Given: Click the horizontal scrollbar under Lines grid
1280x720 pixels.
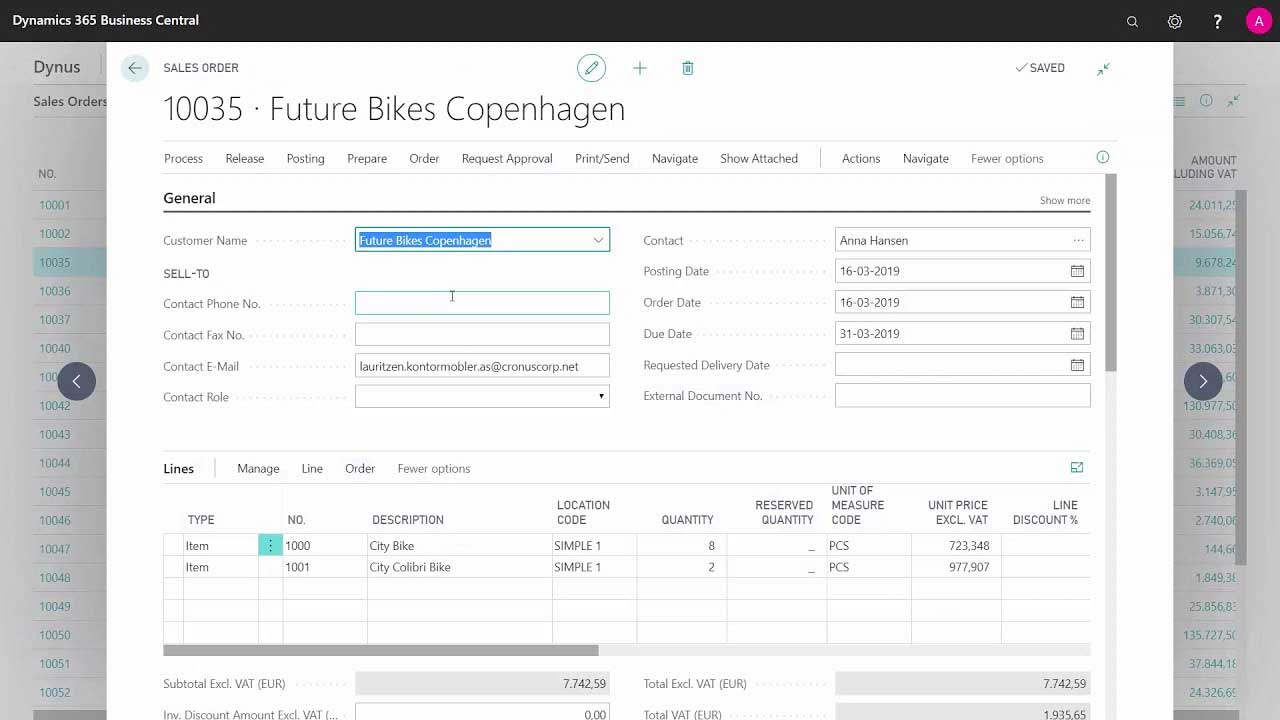Looking at the screenshot, I should 380,650.
